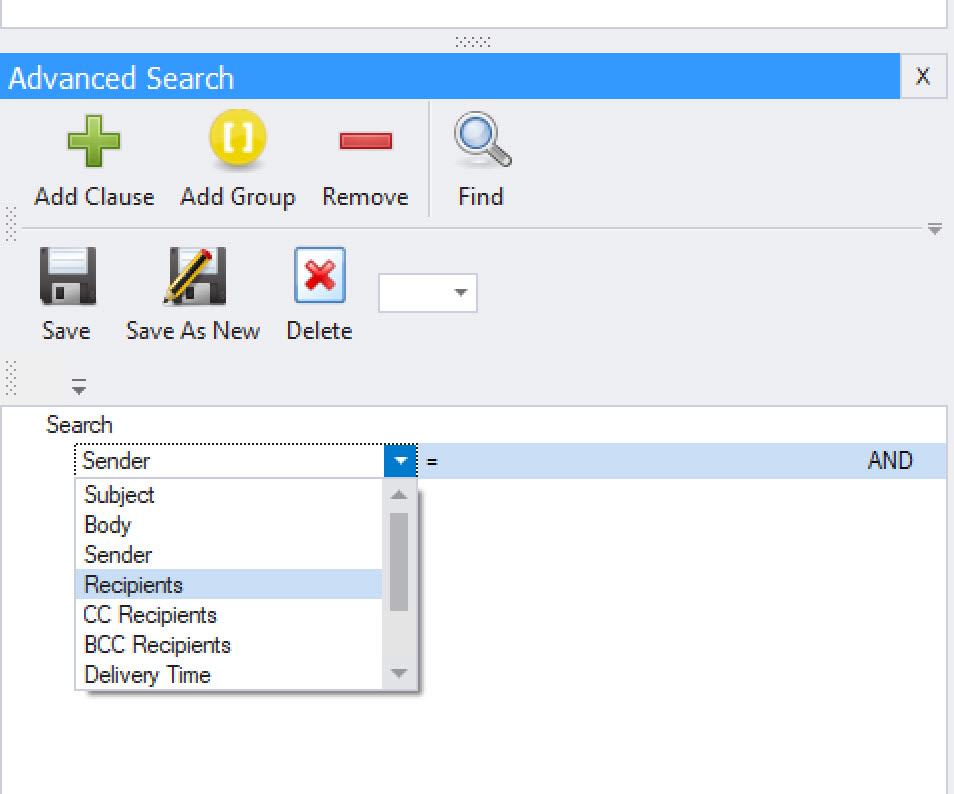954x794 pixels.
Task: Click the green plus Add Clause icon
Action: point(94,141)
